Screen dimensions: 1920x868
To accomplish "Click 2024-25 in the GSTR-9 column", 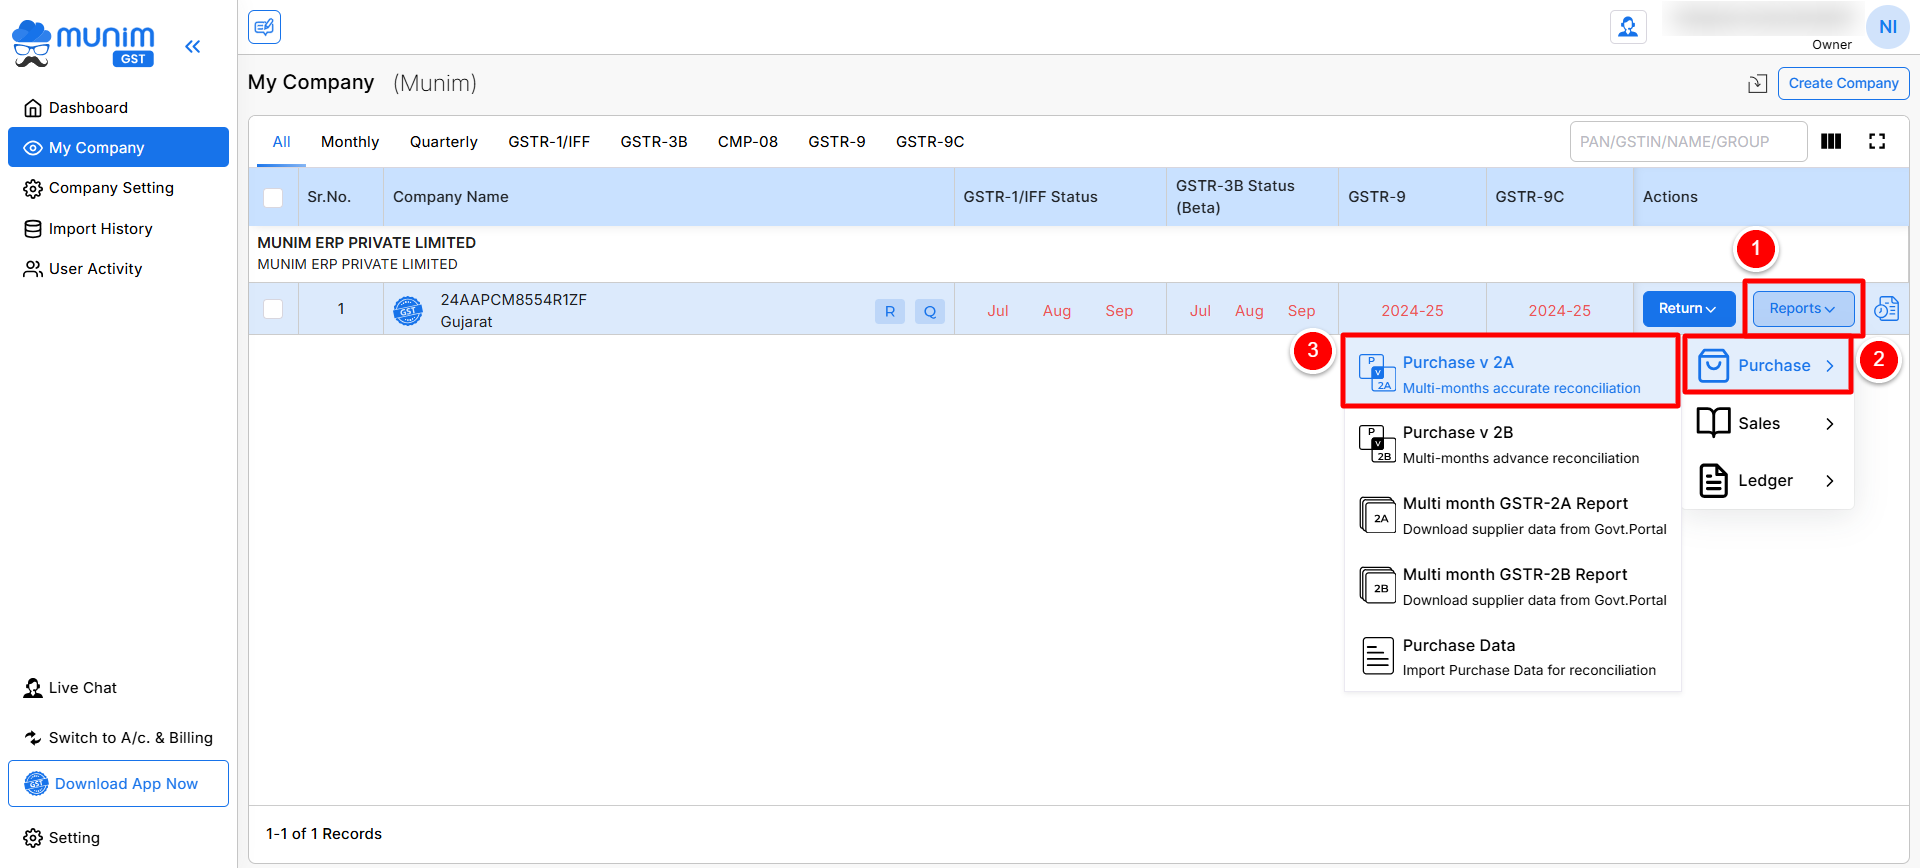I will coord(1412,311).
